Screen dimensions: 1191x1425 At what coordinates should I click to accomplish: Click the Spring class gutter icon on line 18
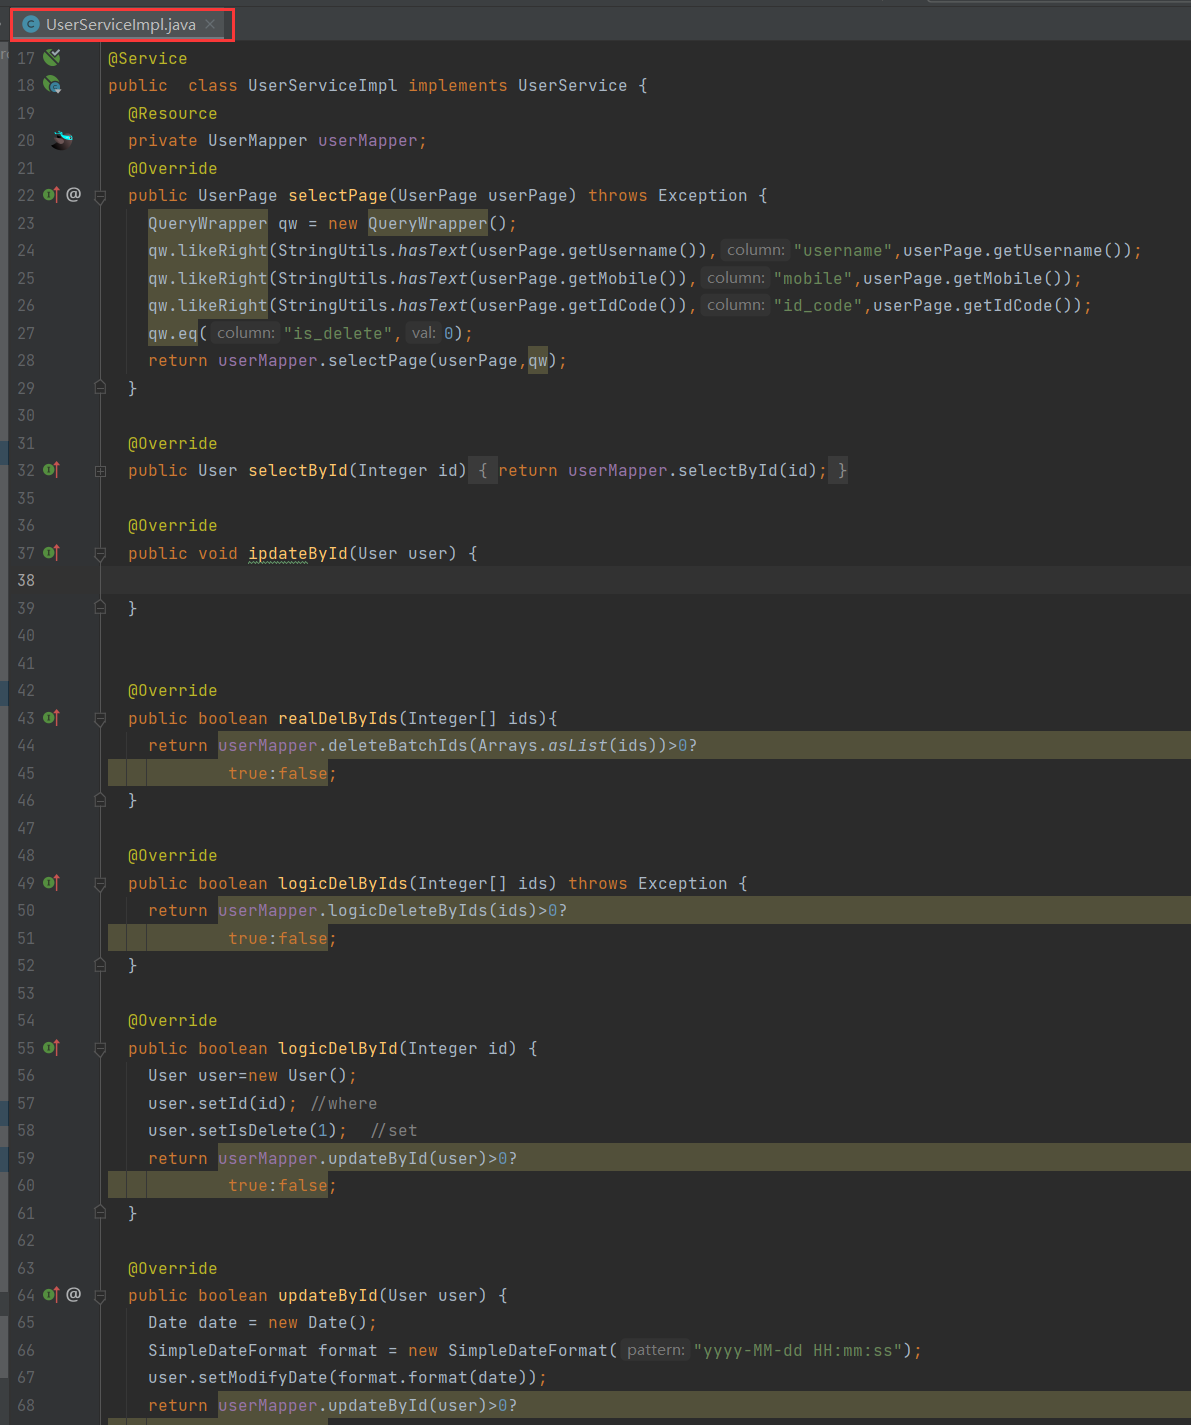coord(52,85)
